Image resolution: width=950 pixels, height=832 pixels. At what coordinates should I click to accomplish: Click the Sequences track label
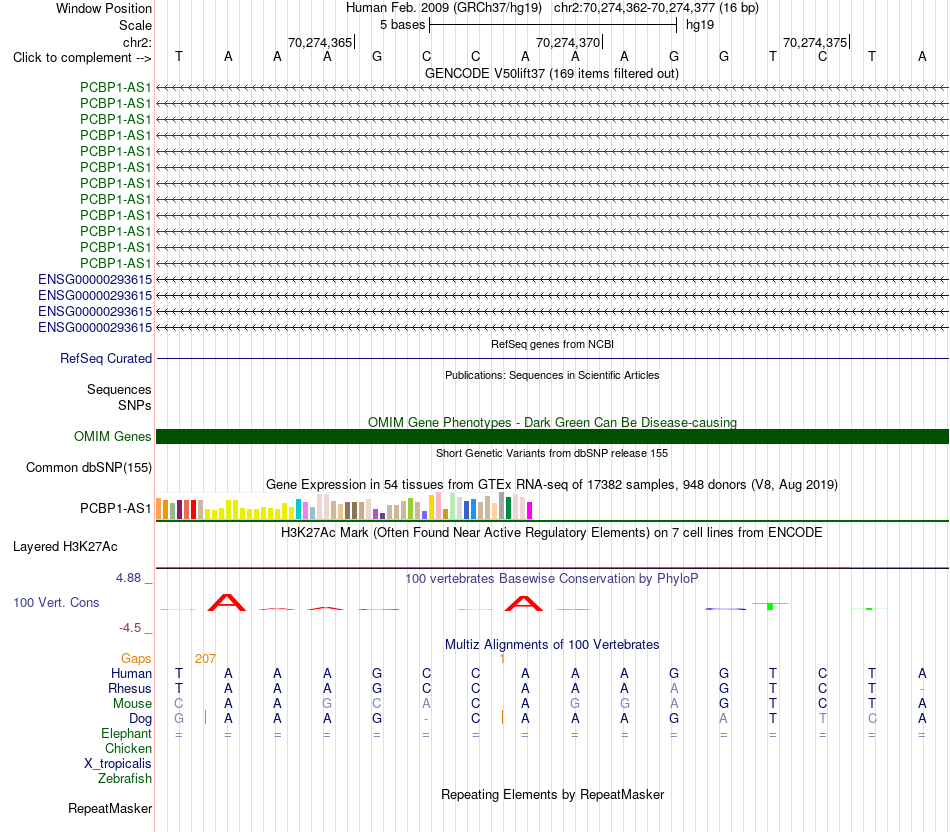coord(119,390)
